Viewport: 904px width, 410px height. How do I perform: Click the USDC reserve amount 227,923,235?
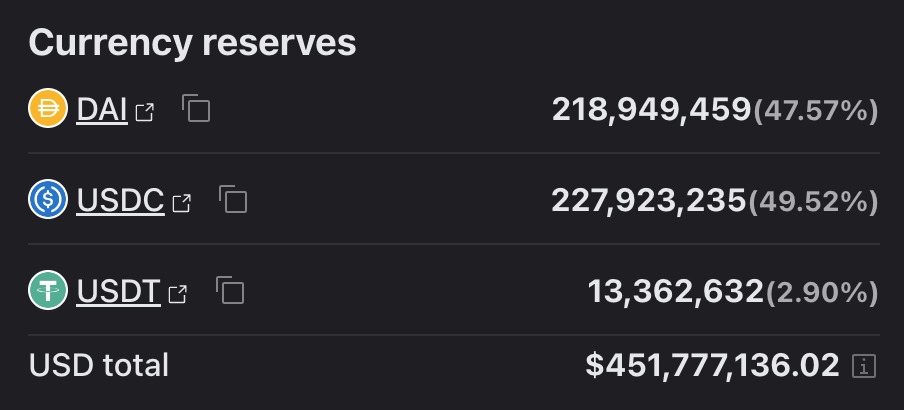click(x=648, y=201)
